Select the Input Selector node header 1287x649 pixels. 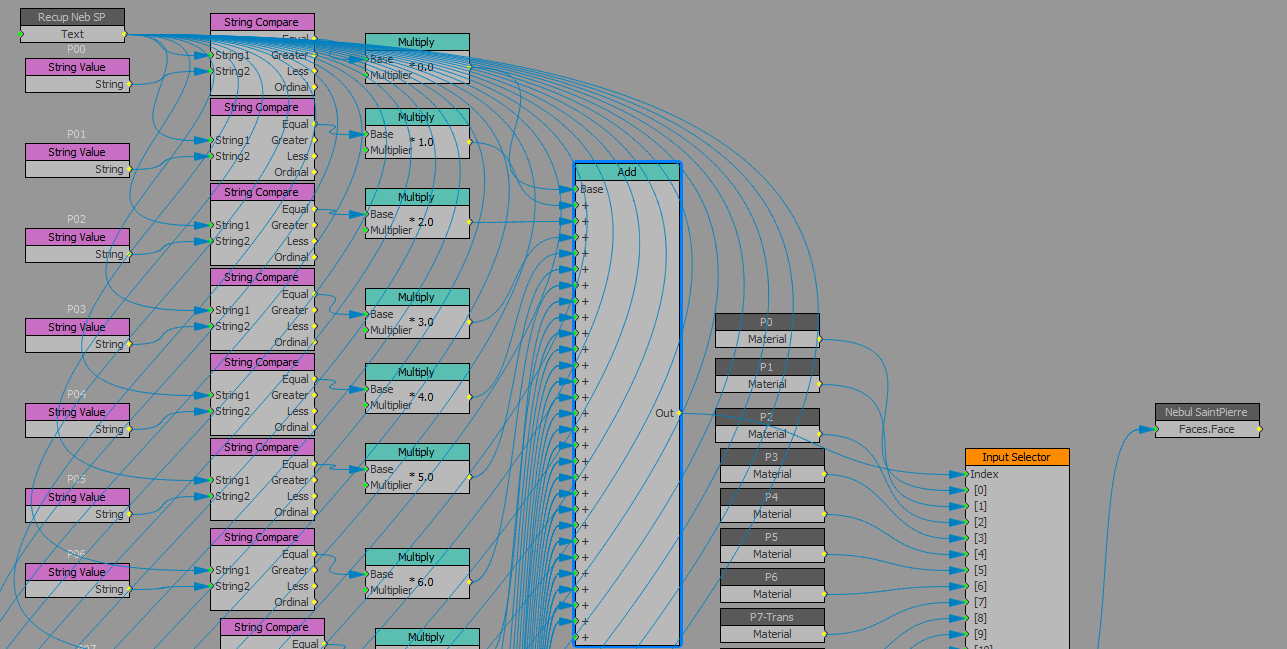click(x=1017, y=457)
